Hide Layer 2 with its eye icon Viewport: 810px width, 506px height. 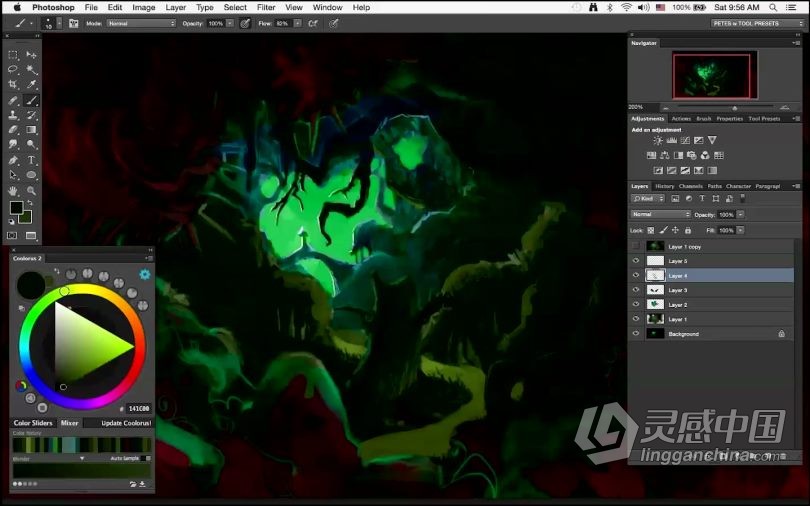point(636,305)
